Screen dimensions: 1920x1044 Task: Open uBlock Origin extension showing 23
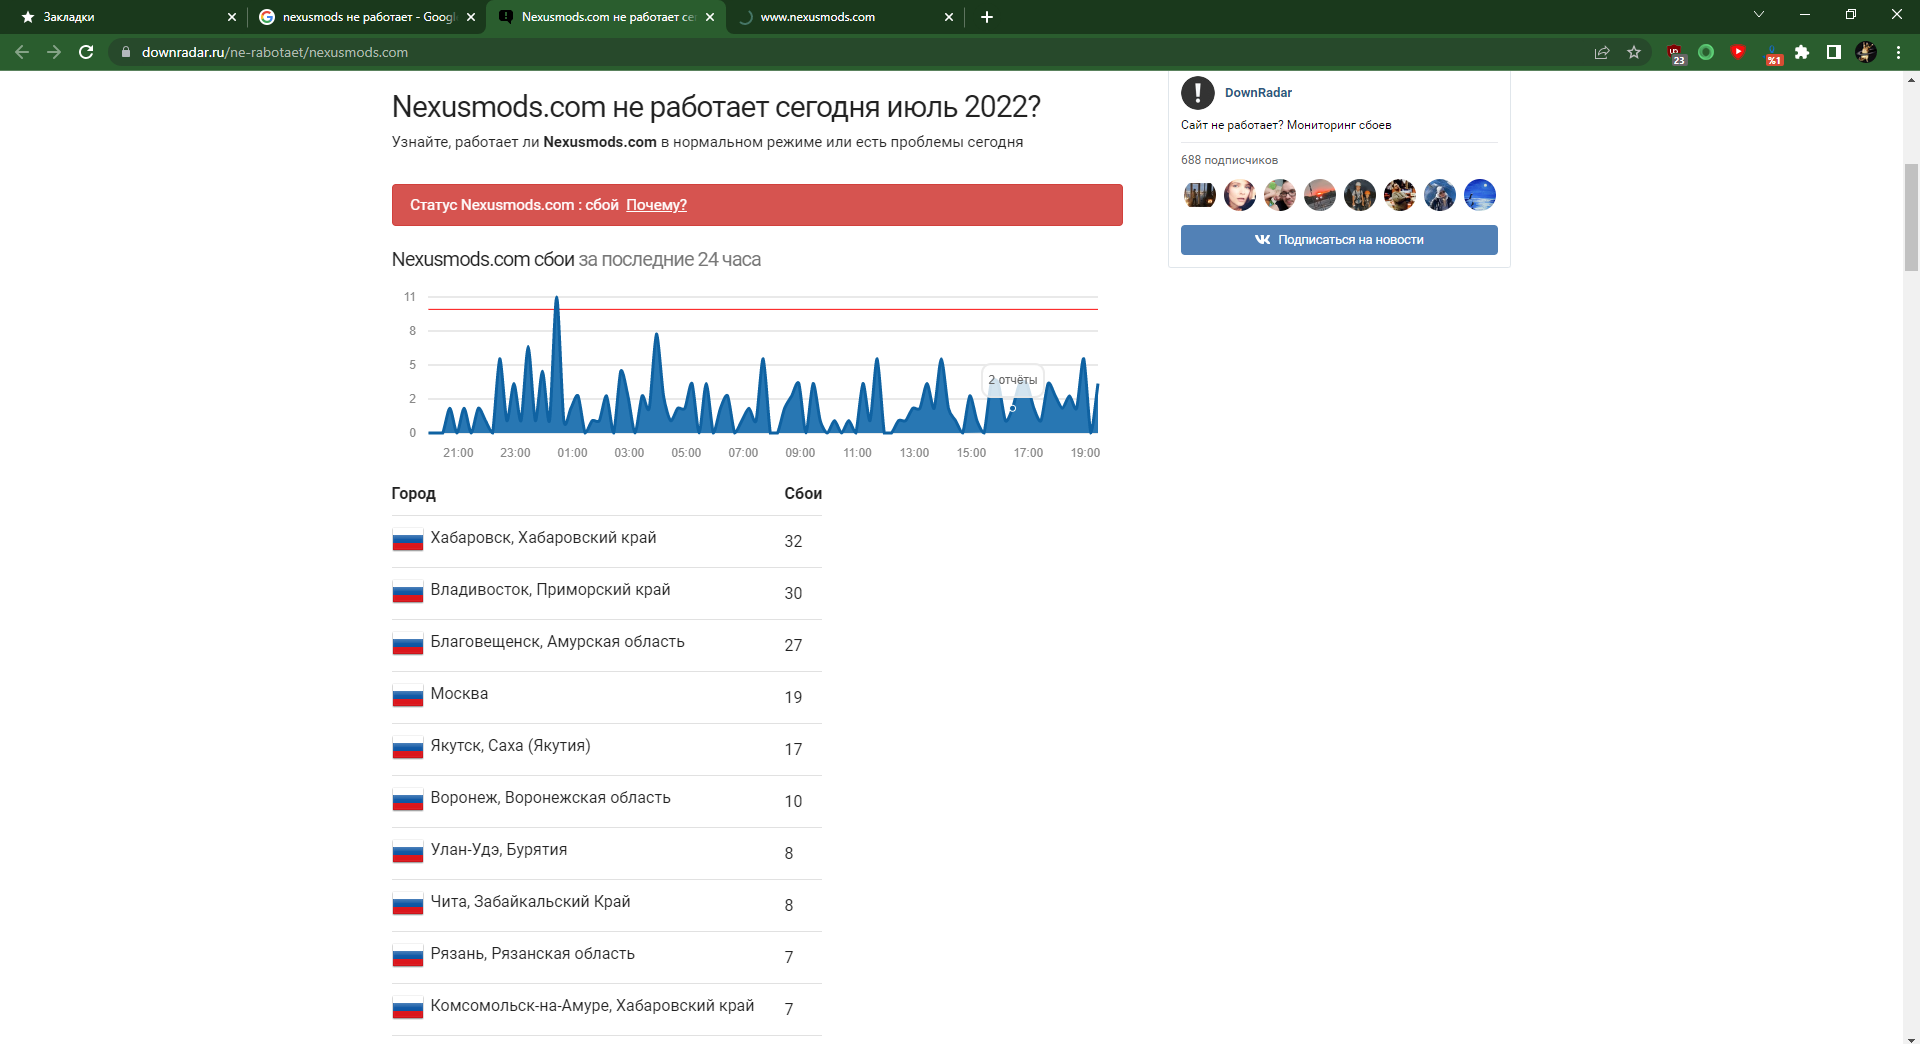1676,53
